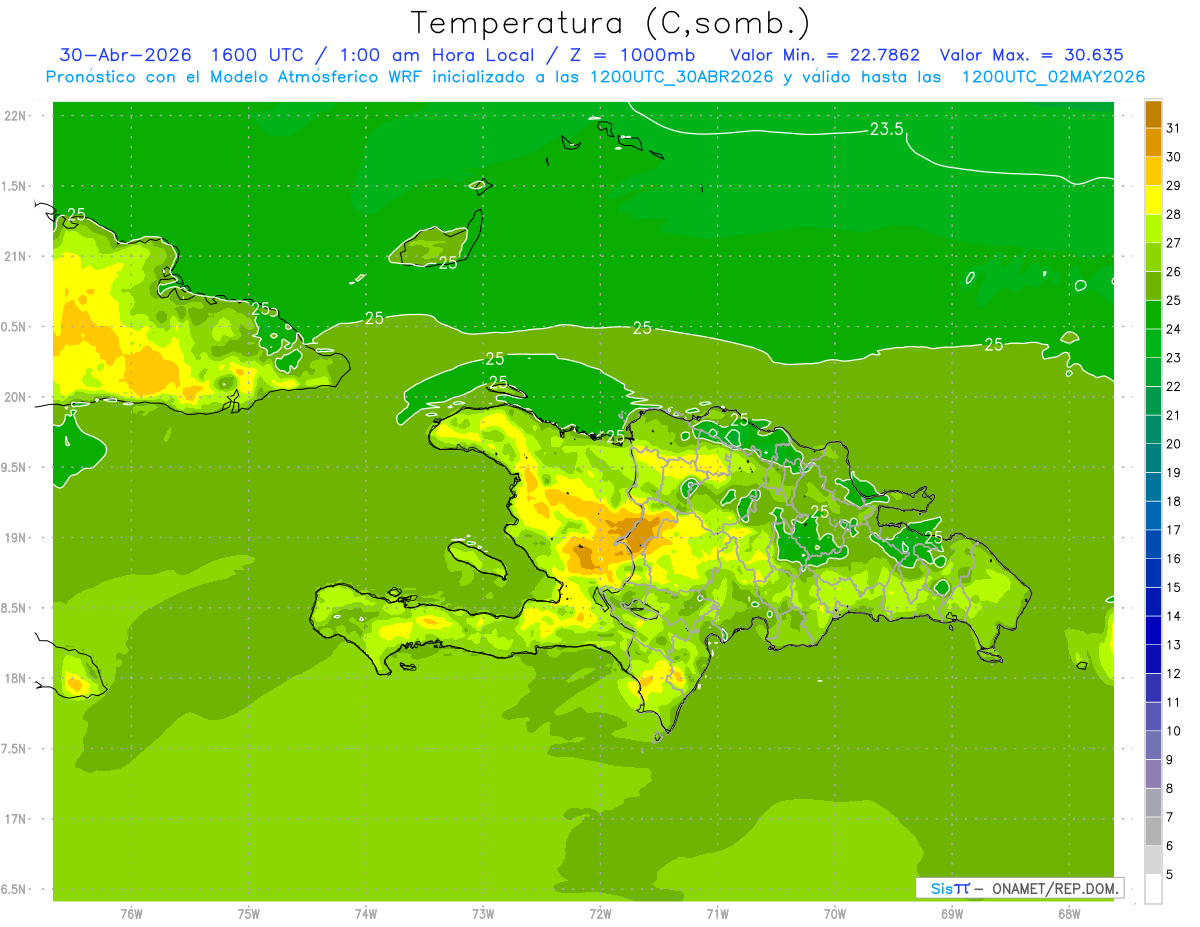Viewport: 1200px width, 927px height.
Task: Click the 23.5 contour line label
Action: point(886,129)
